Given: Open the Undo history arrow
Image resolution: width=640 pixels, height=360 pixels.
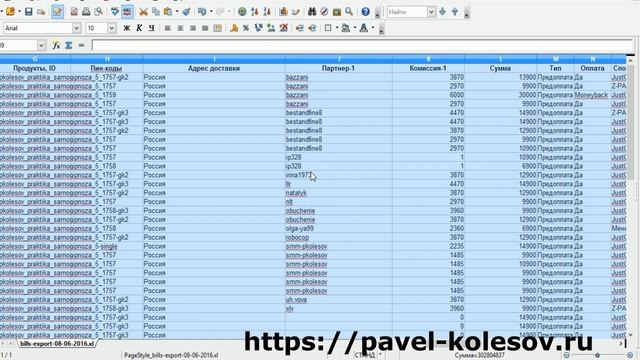Looking at the screenshot, I should point(211,12).
